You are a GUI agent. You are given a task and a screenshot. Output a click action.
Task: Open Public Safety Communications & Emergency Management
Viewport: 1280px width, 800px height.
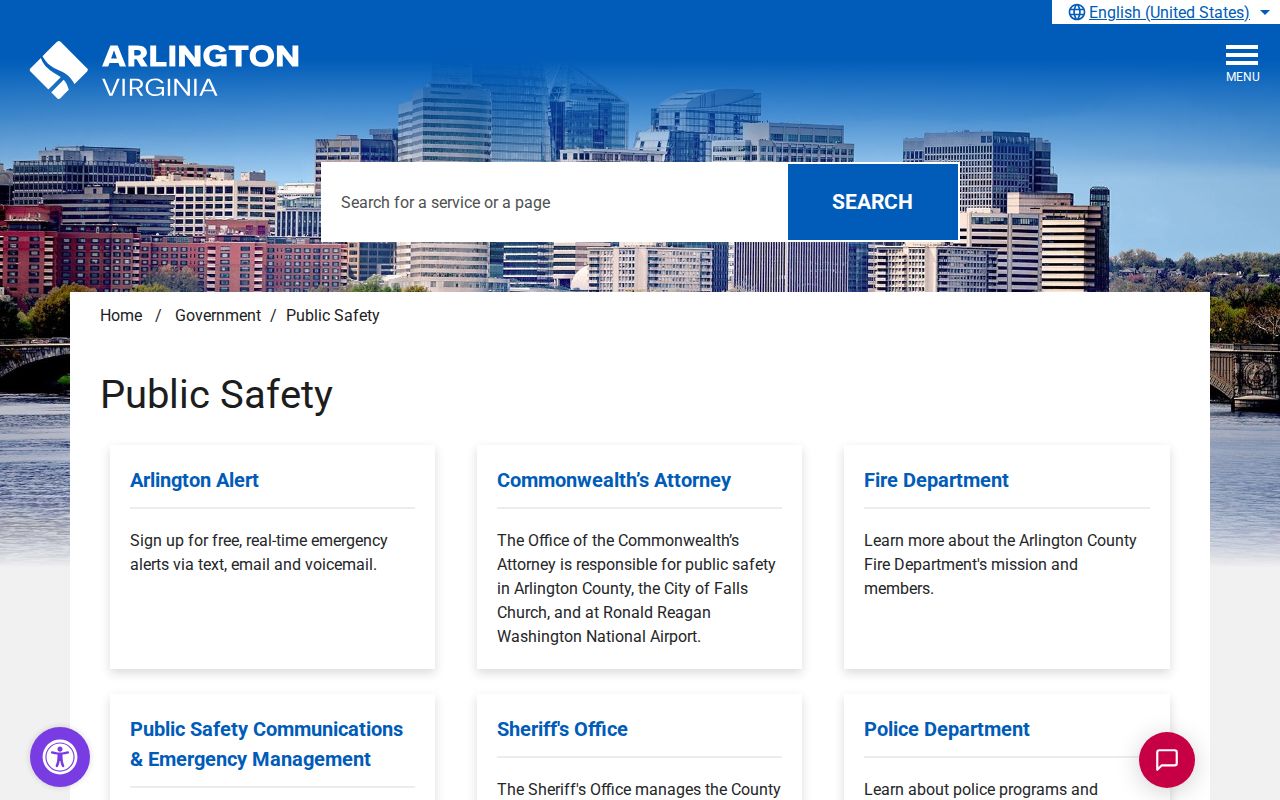click(266, 744)
